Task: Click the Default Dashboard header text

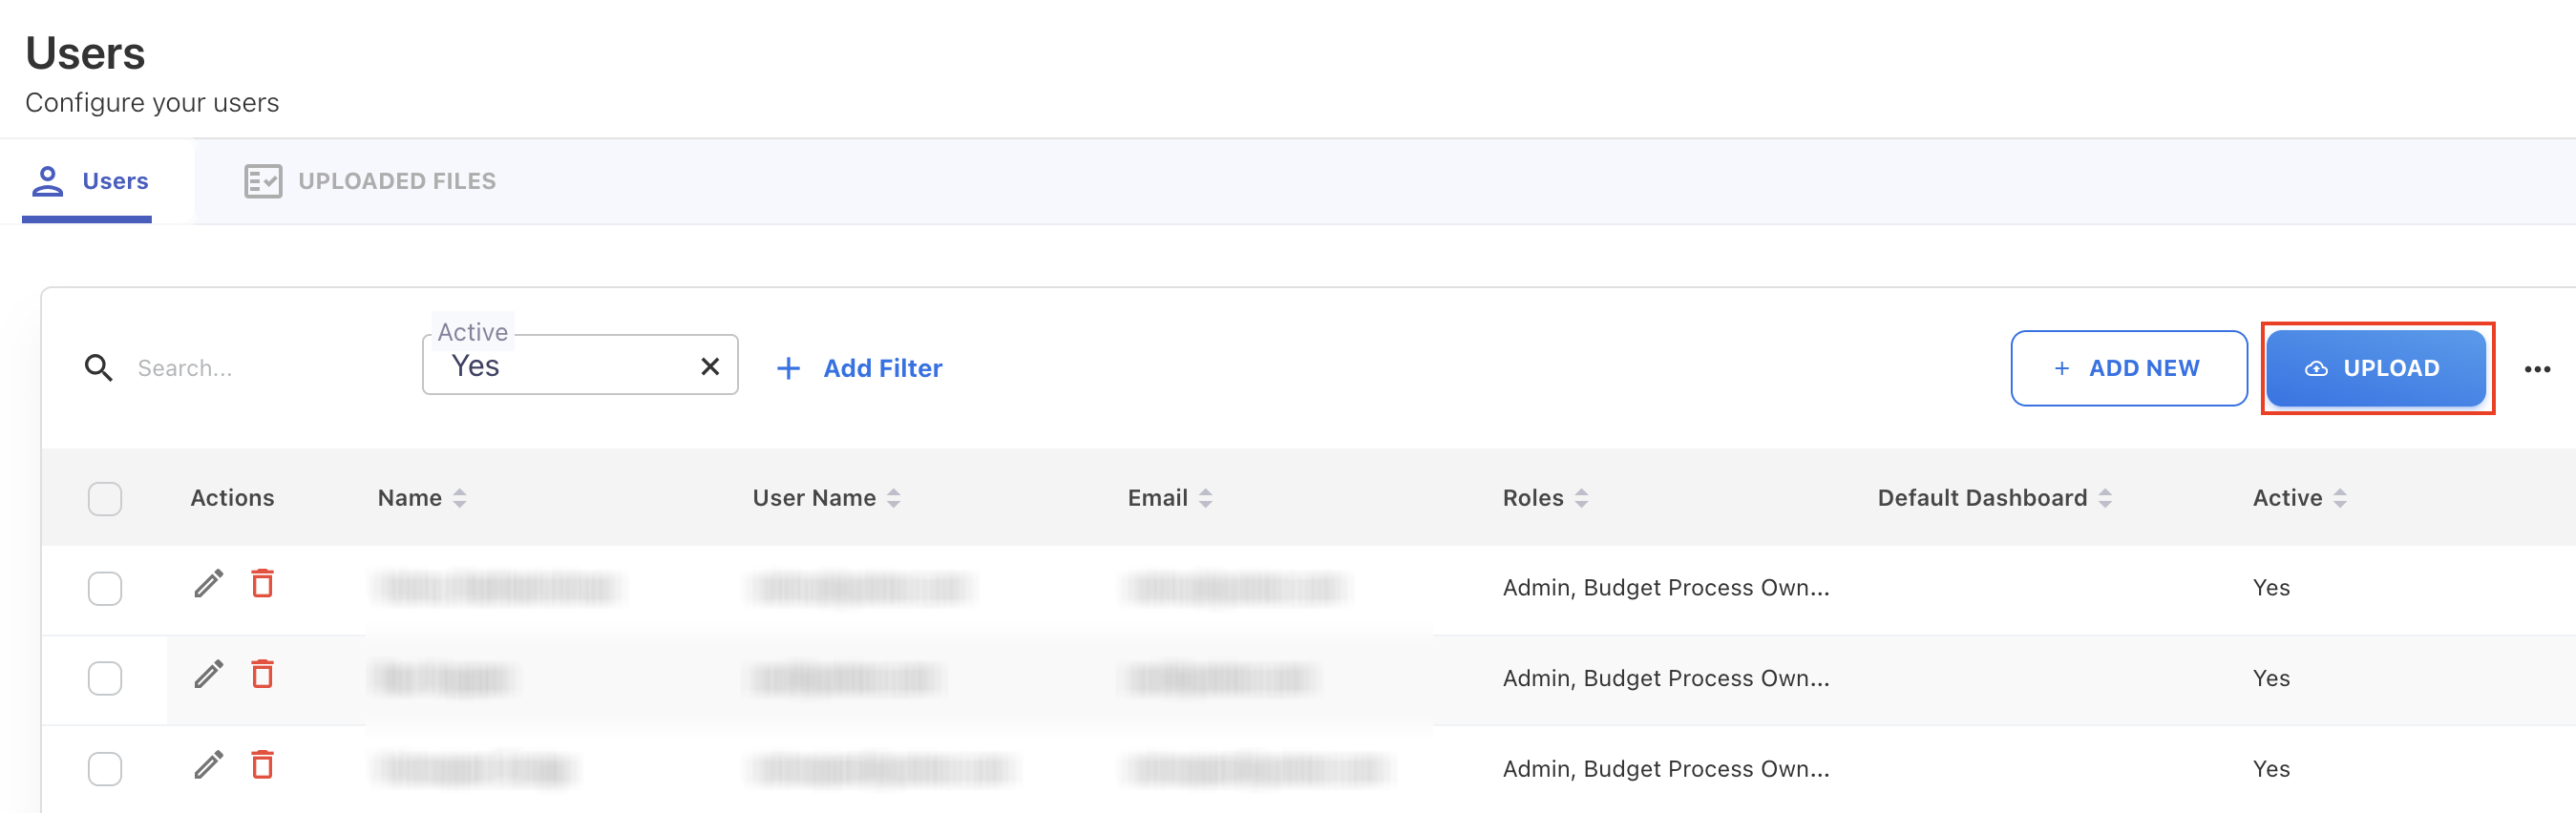Action: pos(1982,498)
